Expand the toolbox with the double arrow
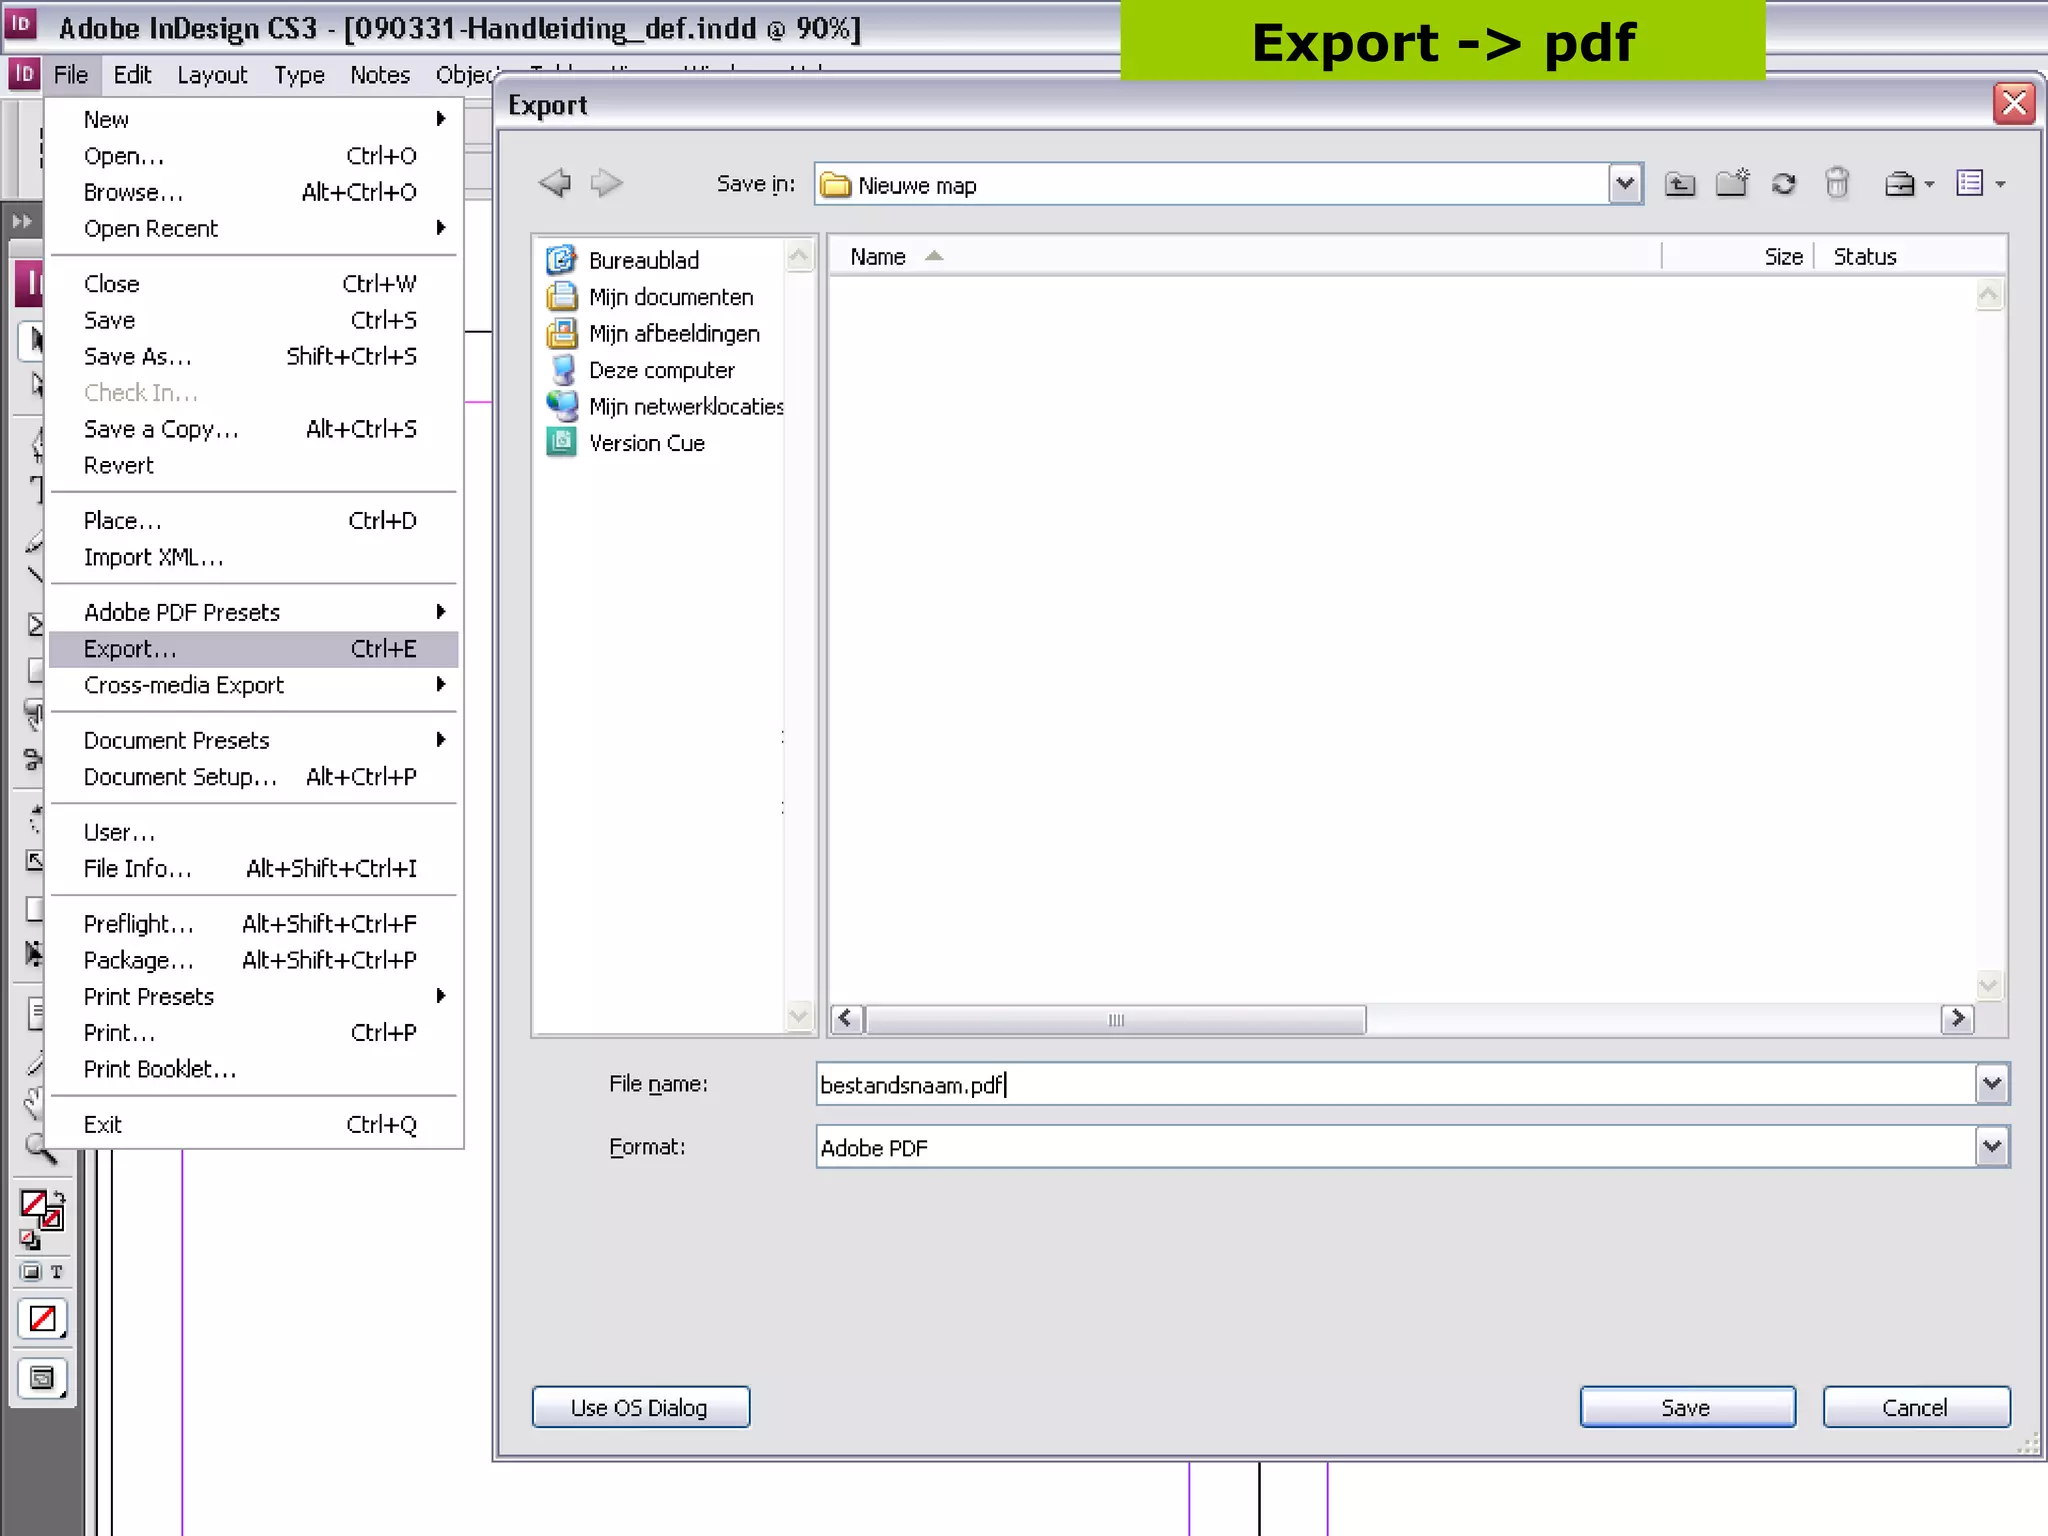 (22, 221)
